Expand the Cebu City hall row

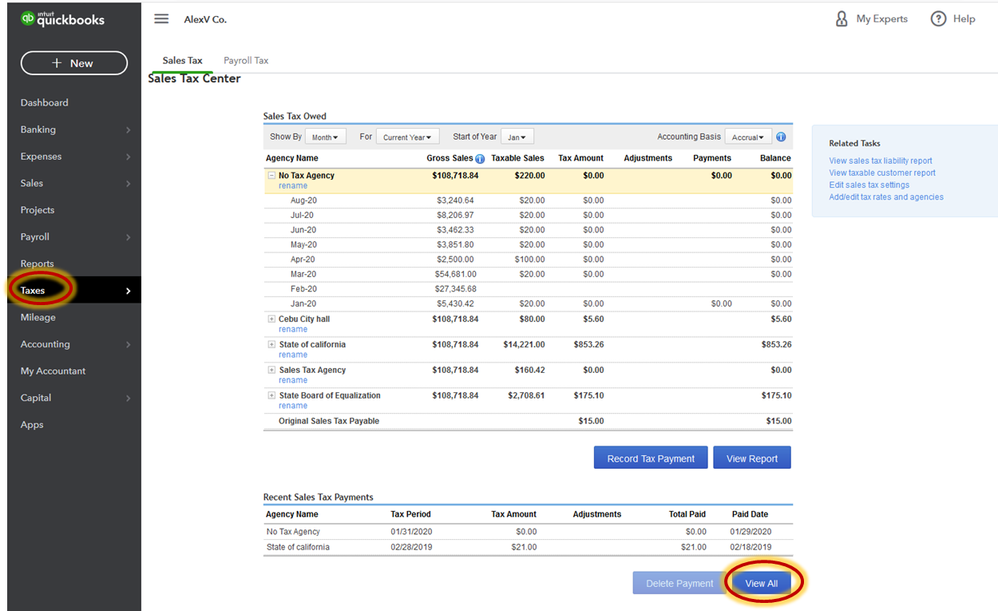(x=271, y=319)
